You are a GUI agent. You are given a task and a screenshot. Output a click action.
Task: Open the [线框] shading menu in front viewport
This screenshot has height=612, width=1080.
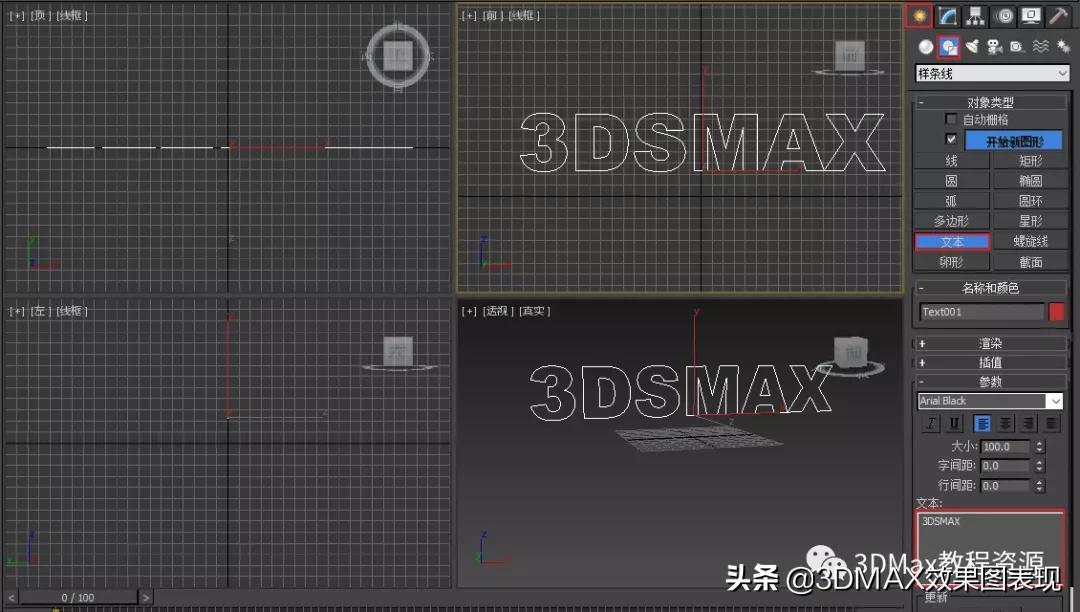(523, 15)
